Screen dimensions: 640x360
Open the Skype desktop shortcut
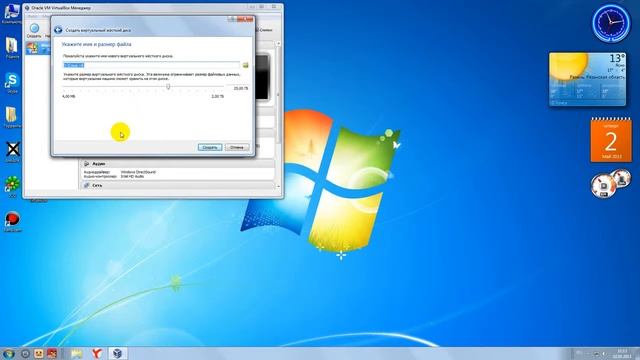coord(12,83)
